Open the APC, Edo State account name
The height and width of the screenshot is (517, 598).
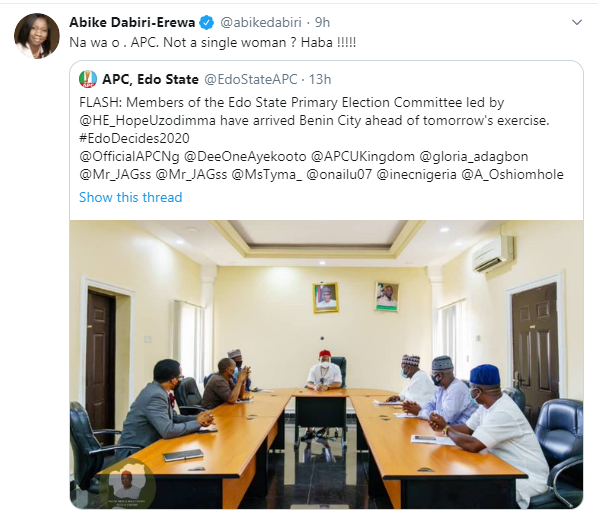coord(150,79)
